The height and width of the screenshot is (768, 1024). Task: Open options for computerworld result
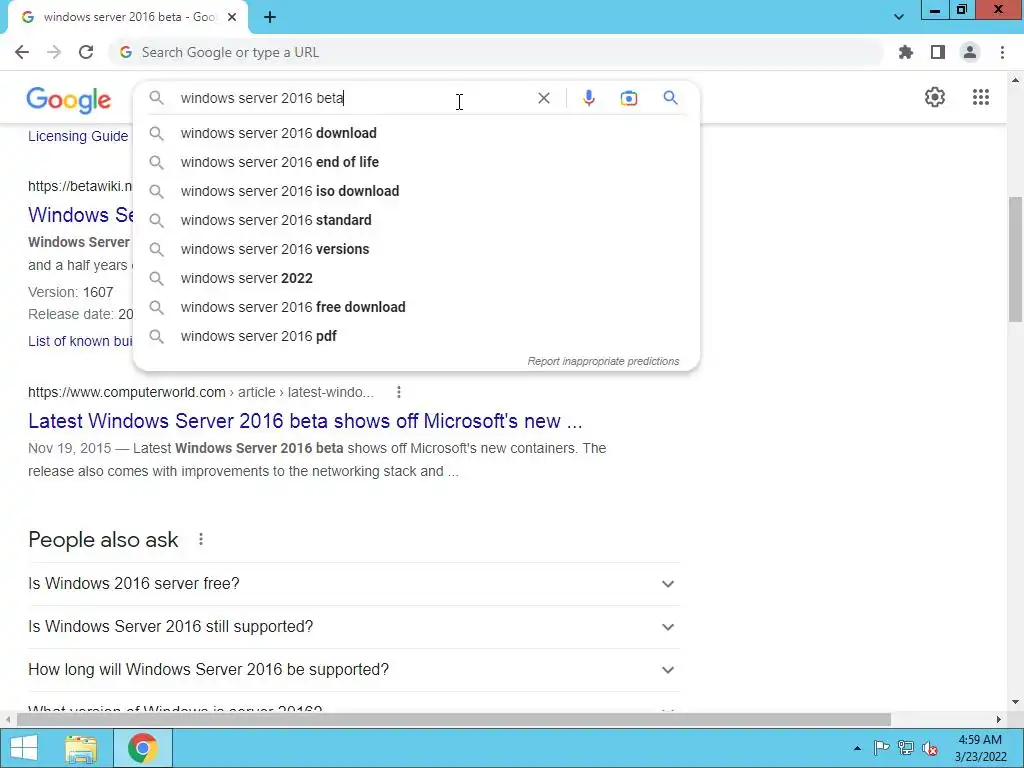point(398,392)
